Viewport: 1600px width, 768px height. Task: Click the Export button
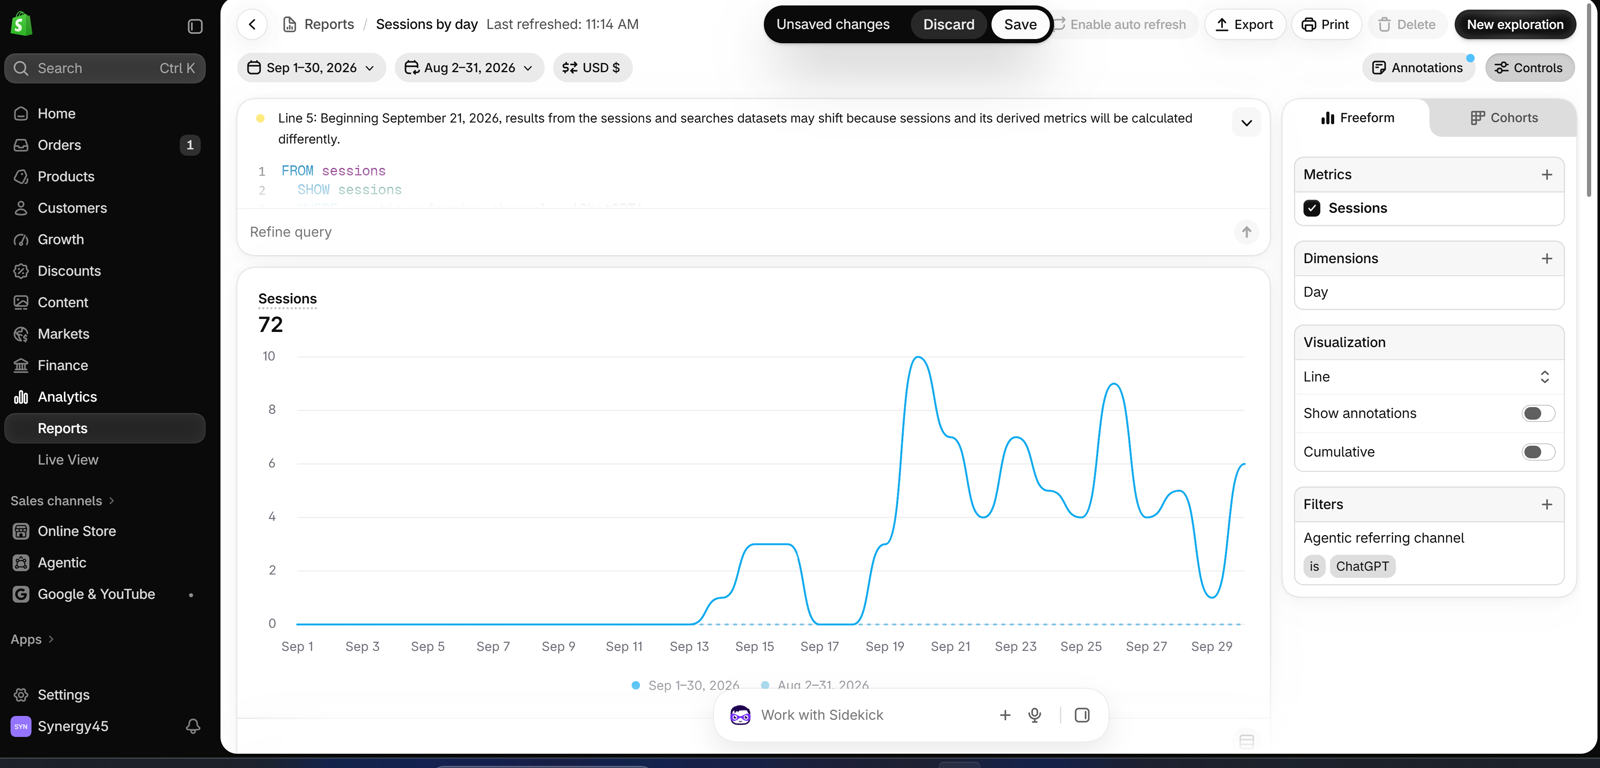tap(1244, 25)
